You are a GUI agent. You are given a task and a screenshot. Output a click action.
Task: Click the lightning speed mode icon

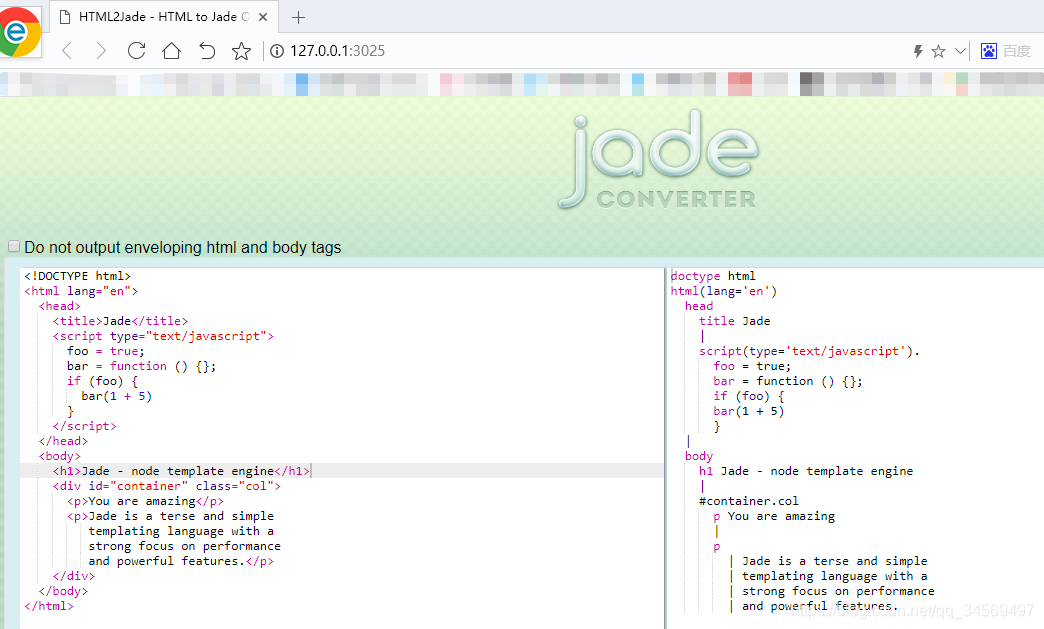918,51
